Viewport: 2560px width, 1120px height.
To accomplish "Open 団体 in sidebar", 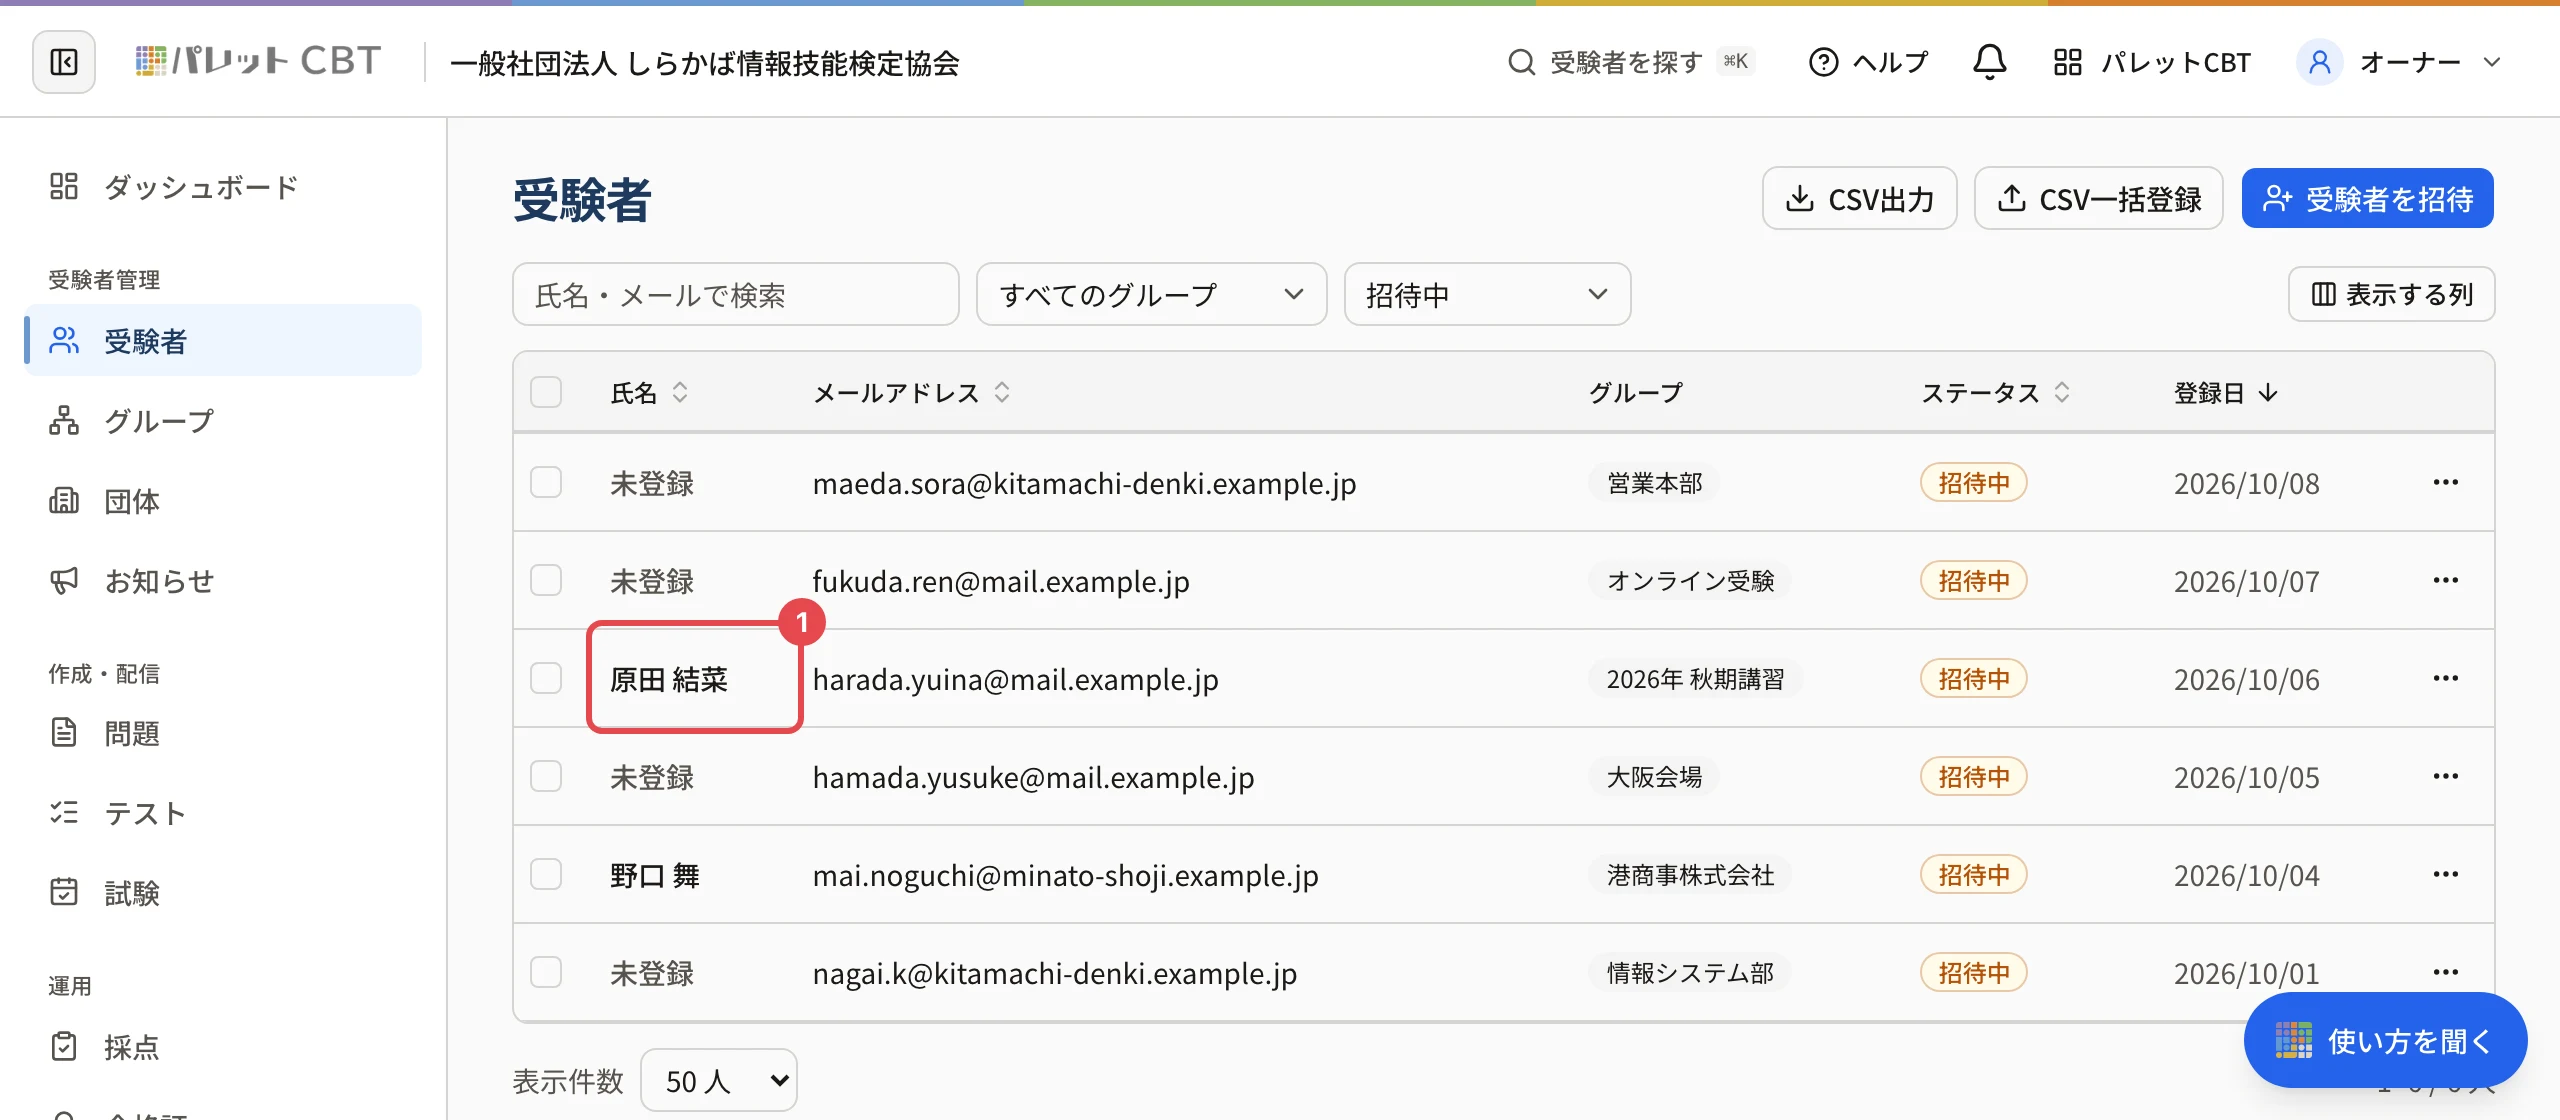I will point(223,500).
